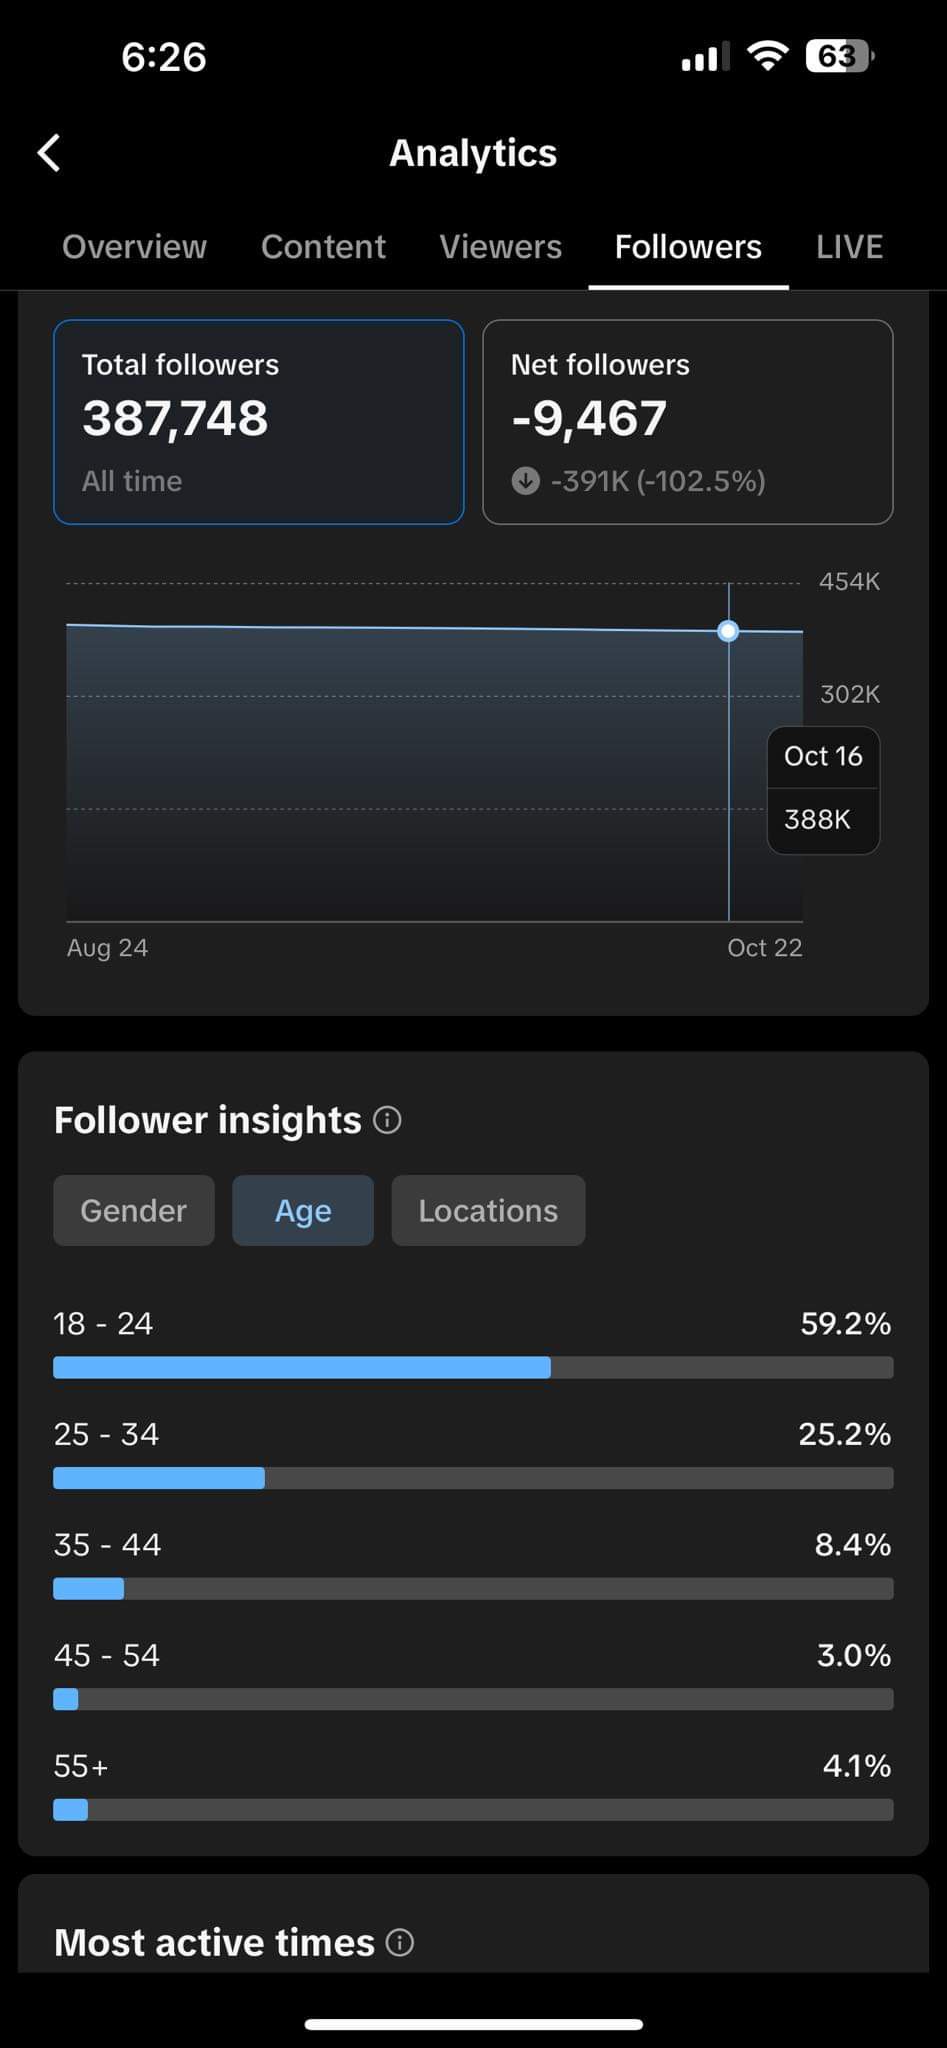The image size is (947, 2048).
Task: Click the chart data point marker
Action: click(x=729, y=631)
